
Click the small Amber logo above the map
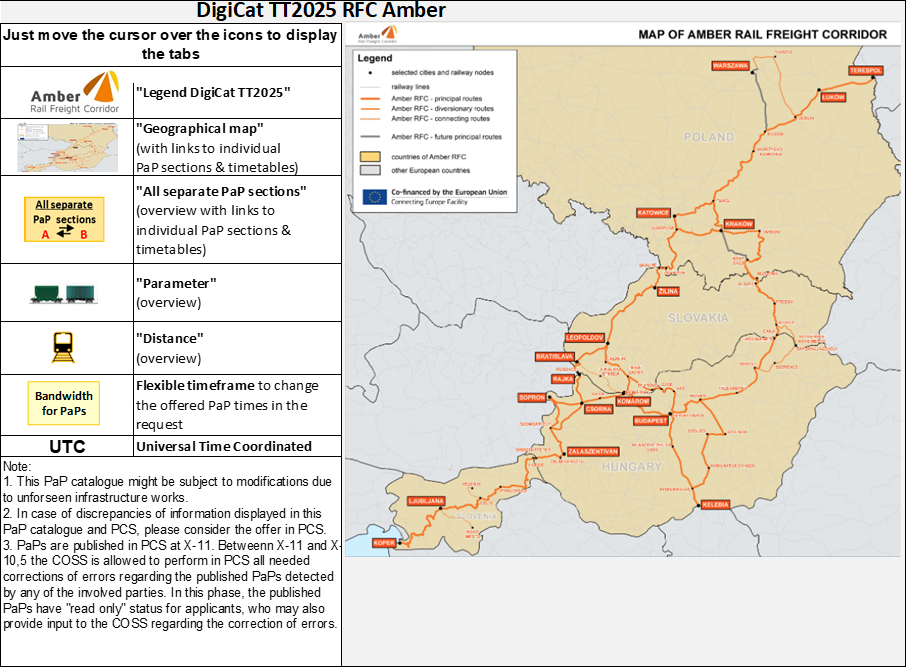click(x=378, y=34)
